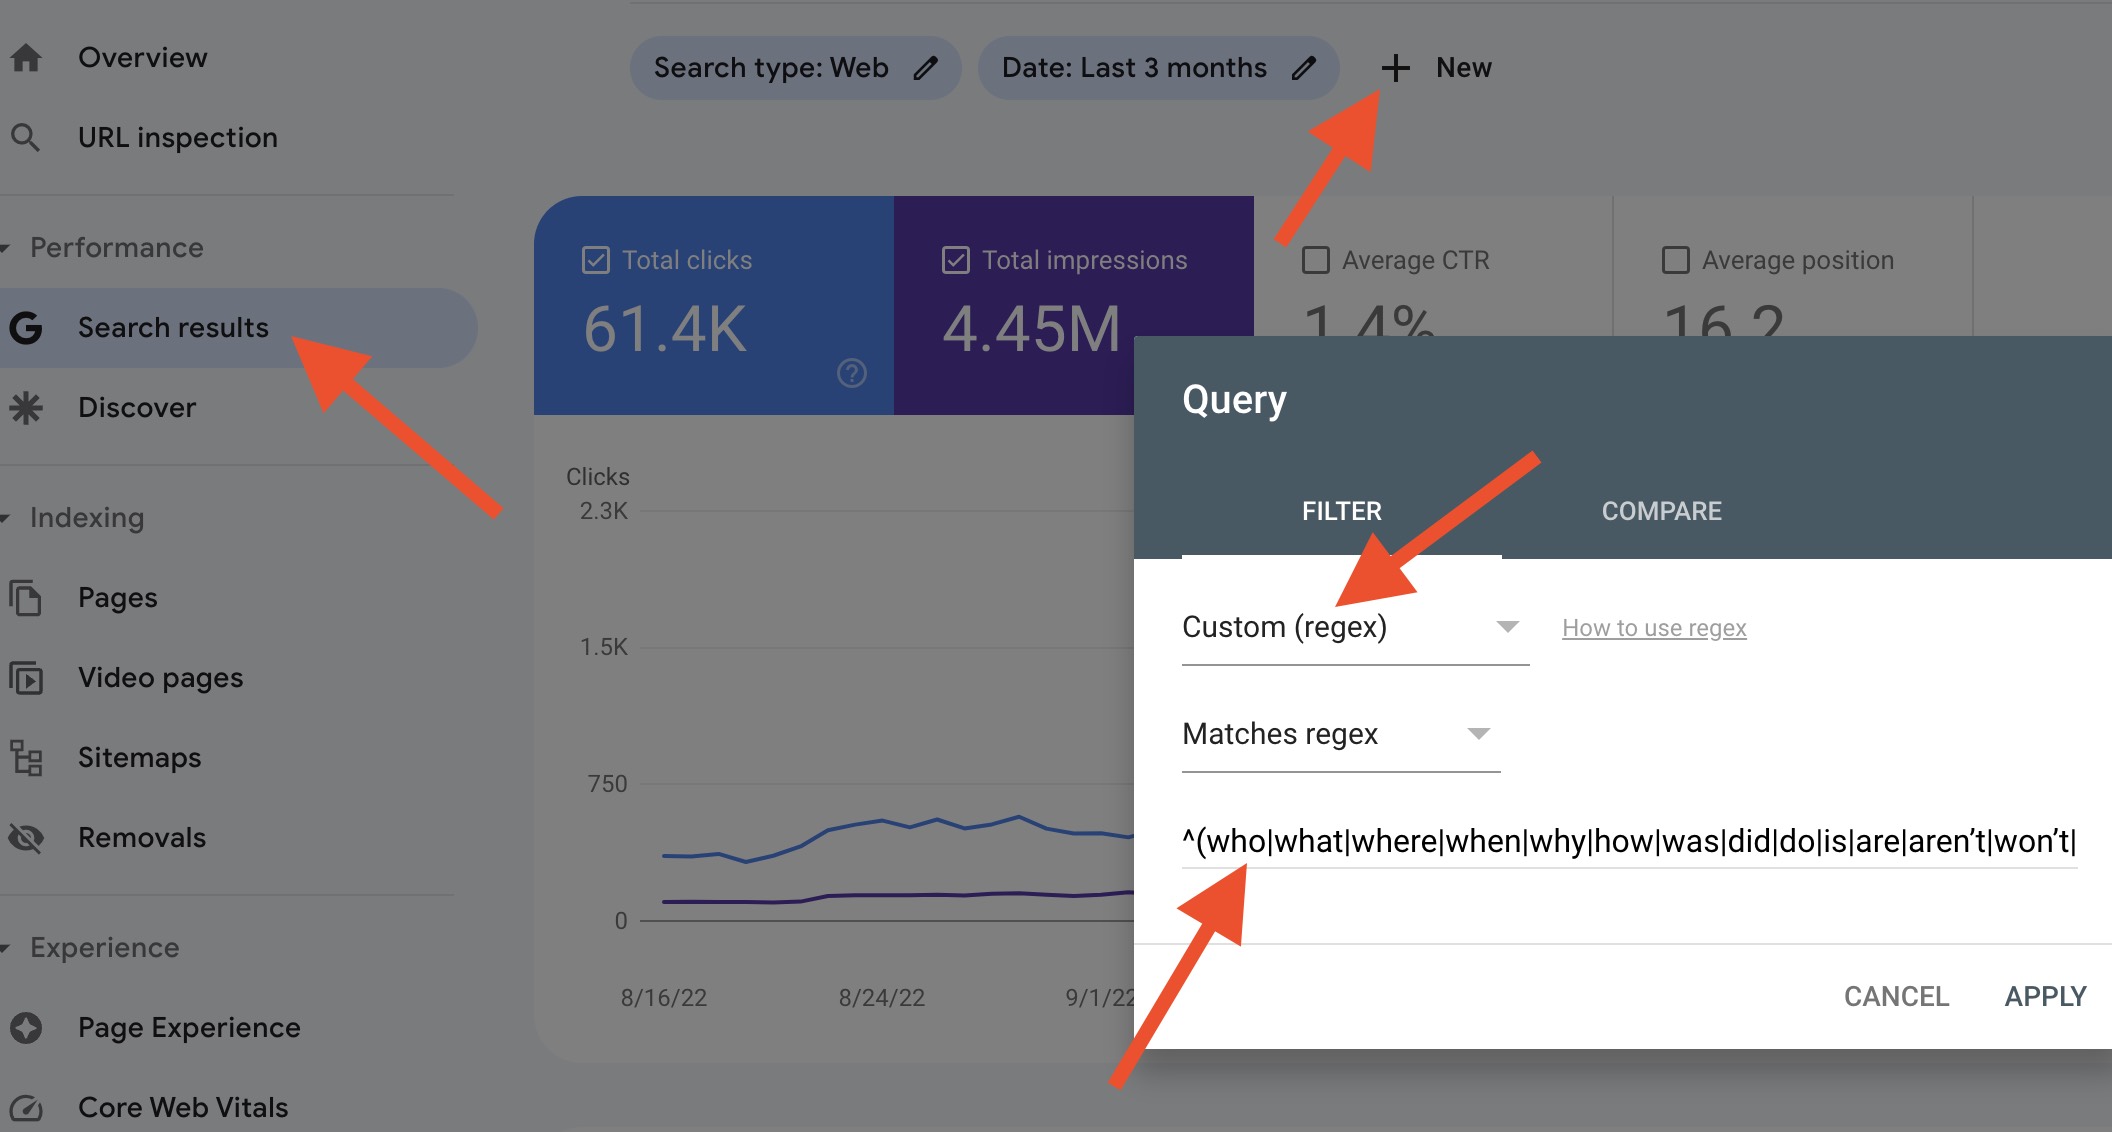Expand the Matches regex condition dropdown
The width and height of the screenshot is (2112, 1132).
[1479, 732]
